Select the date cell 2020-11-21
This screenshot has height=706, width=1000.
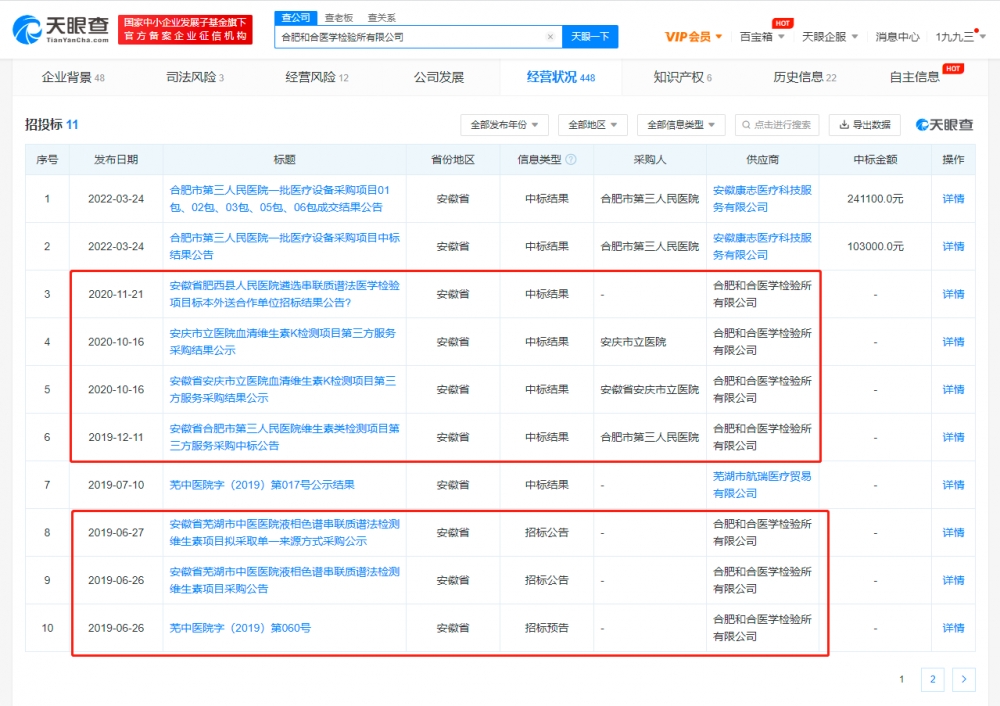[115, 294]
